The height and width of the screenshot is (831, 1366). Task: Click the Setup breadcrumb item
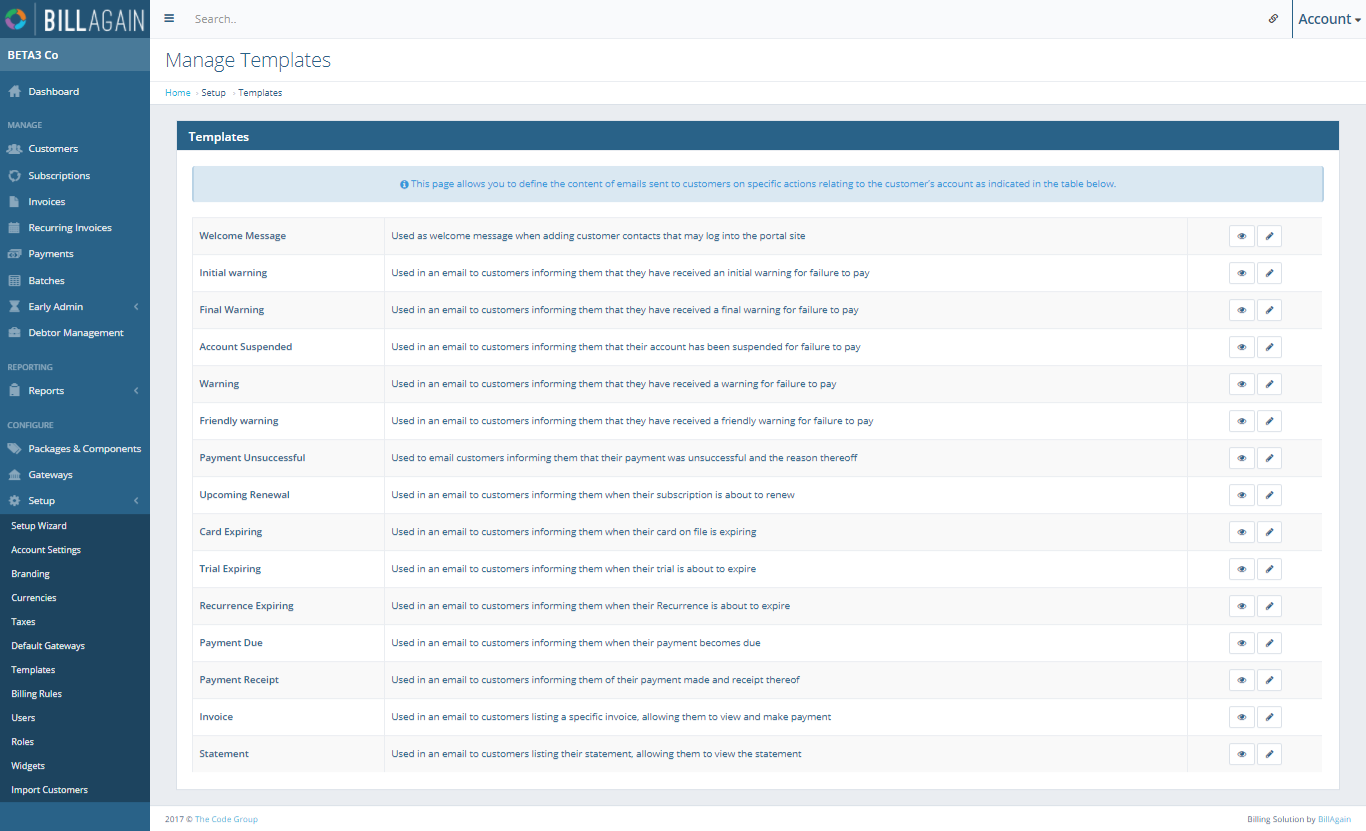pyautogui.click(x=213, y=93)
